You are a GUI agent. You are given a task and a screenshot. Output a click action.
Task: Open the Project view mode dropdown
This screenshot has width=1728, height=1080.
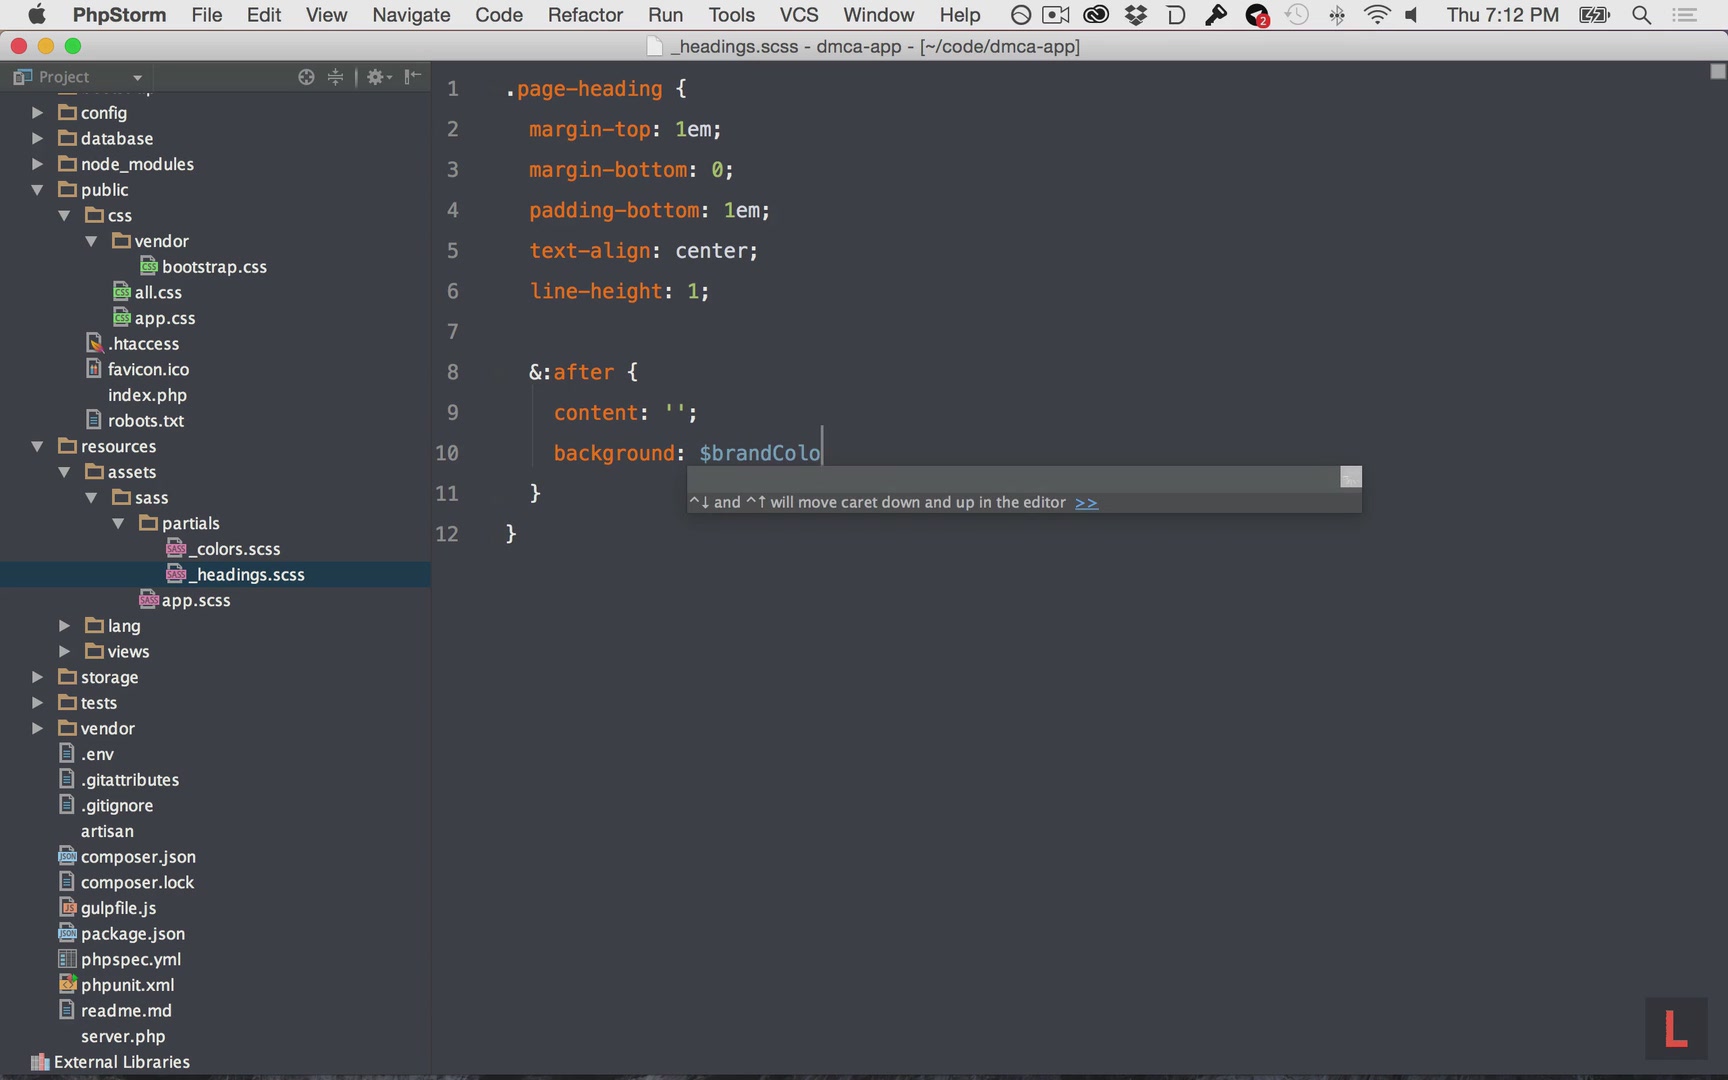(x=137, y=78)
